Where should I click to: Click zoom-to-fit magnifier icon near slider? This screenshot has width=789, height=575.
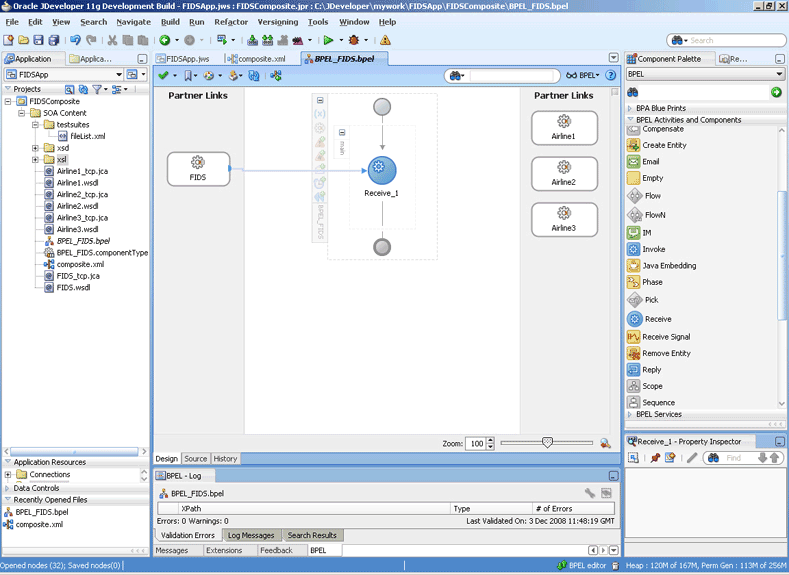(x=605, y=443)
